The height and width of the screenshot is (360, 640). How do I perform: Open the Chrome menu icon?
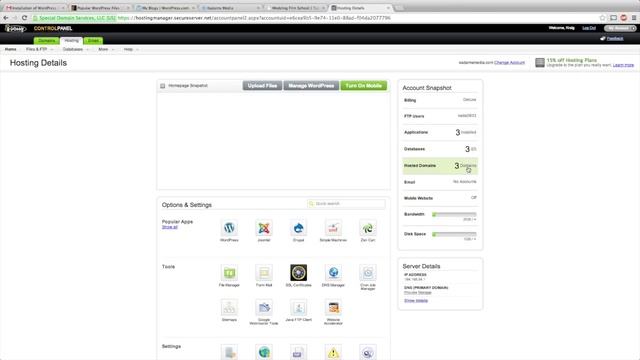(634, 18)
